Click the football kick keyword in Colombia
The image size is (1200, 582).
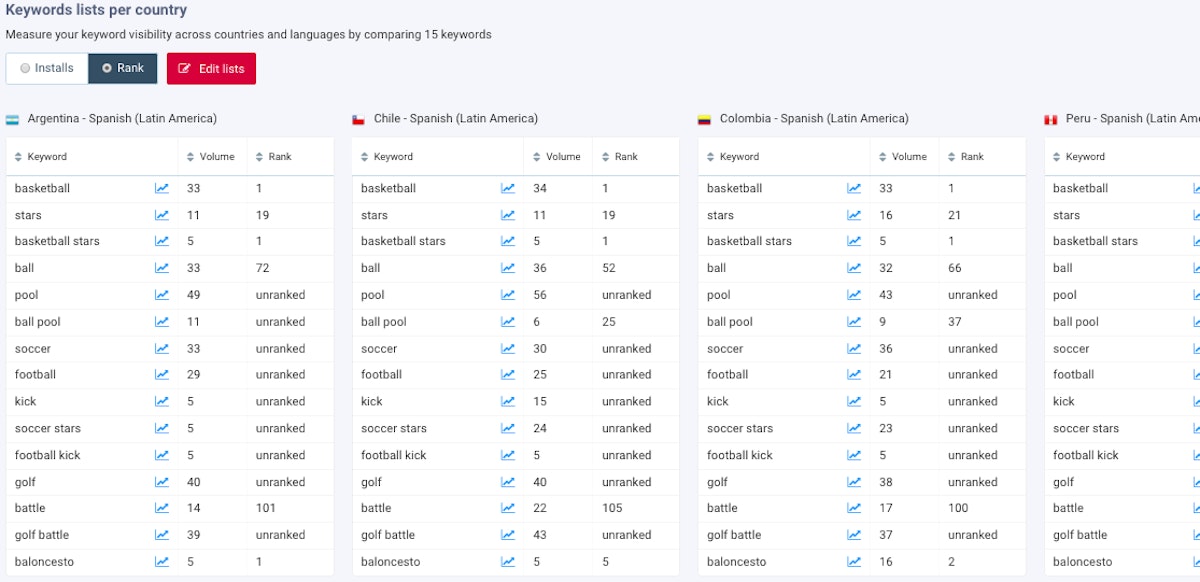click(739, 455)
